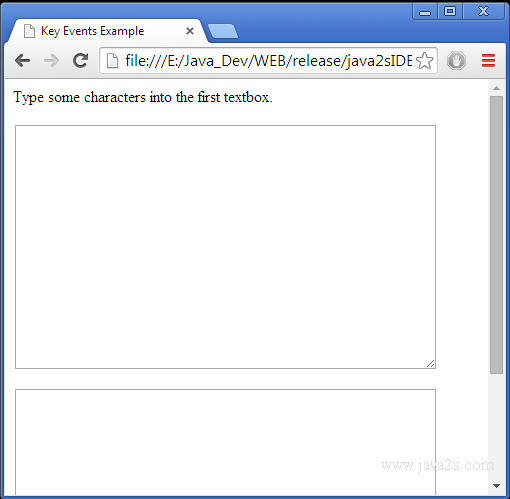Image resolution: width=510 pixels, height=499 pixels.
Task: Grab the first textarea's resize handle
Action: coord(431,364)
